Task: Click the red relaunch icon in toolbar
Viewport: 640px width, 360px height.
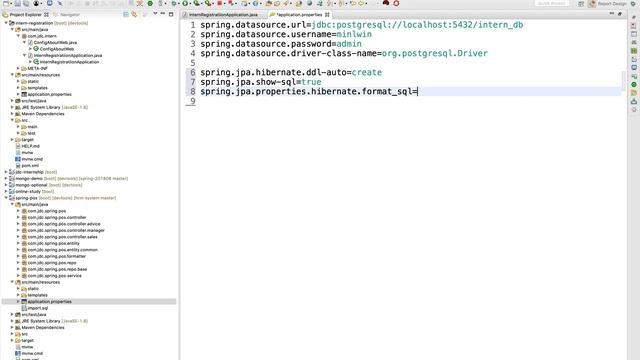Action: (x=231, y=3)
